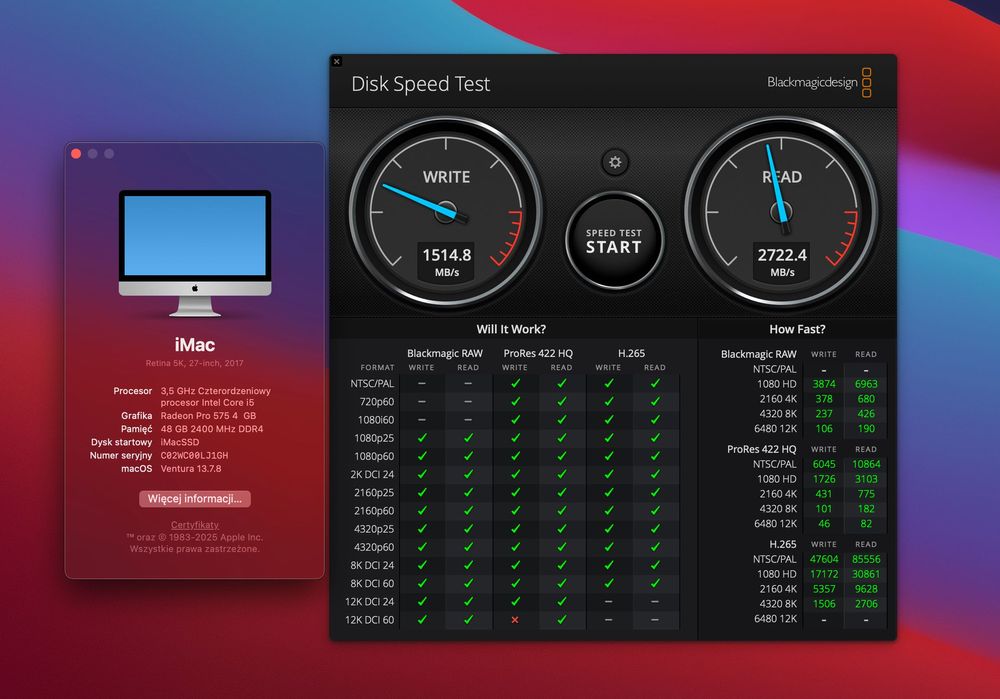Screen dimensions: 1000x699
Task: Click the How Fast? heading
Action: [797, 329]
